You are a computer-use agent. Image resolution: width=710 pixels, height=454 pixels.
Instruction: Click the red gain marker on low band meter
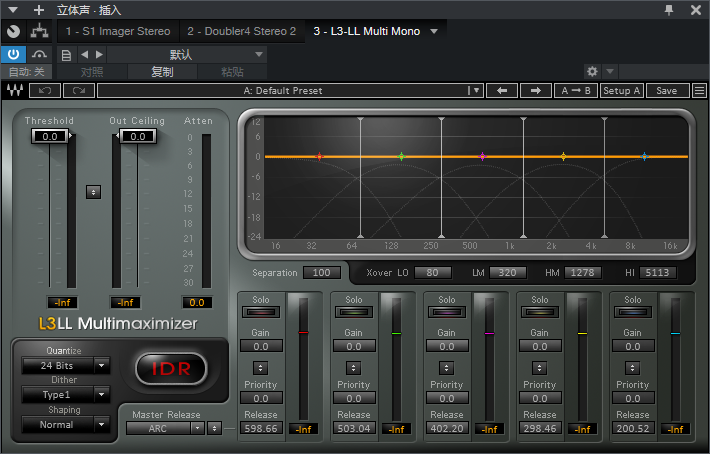pos(303,333)
